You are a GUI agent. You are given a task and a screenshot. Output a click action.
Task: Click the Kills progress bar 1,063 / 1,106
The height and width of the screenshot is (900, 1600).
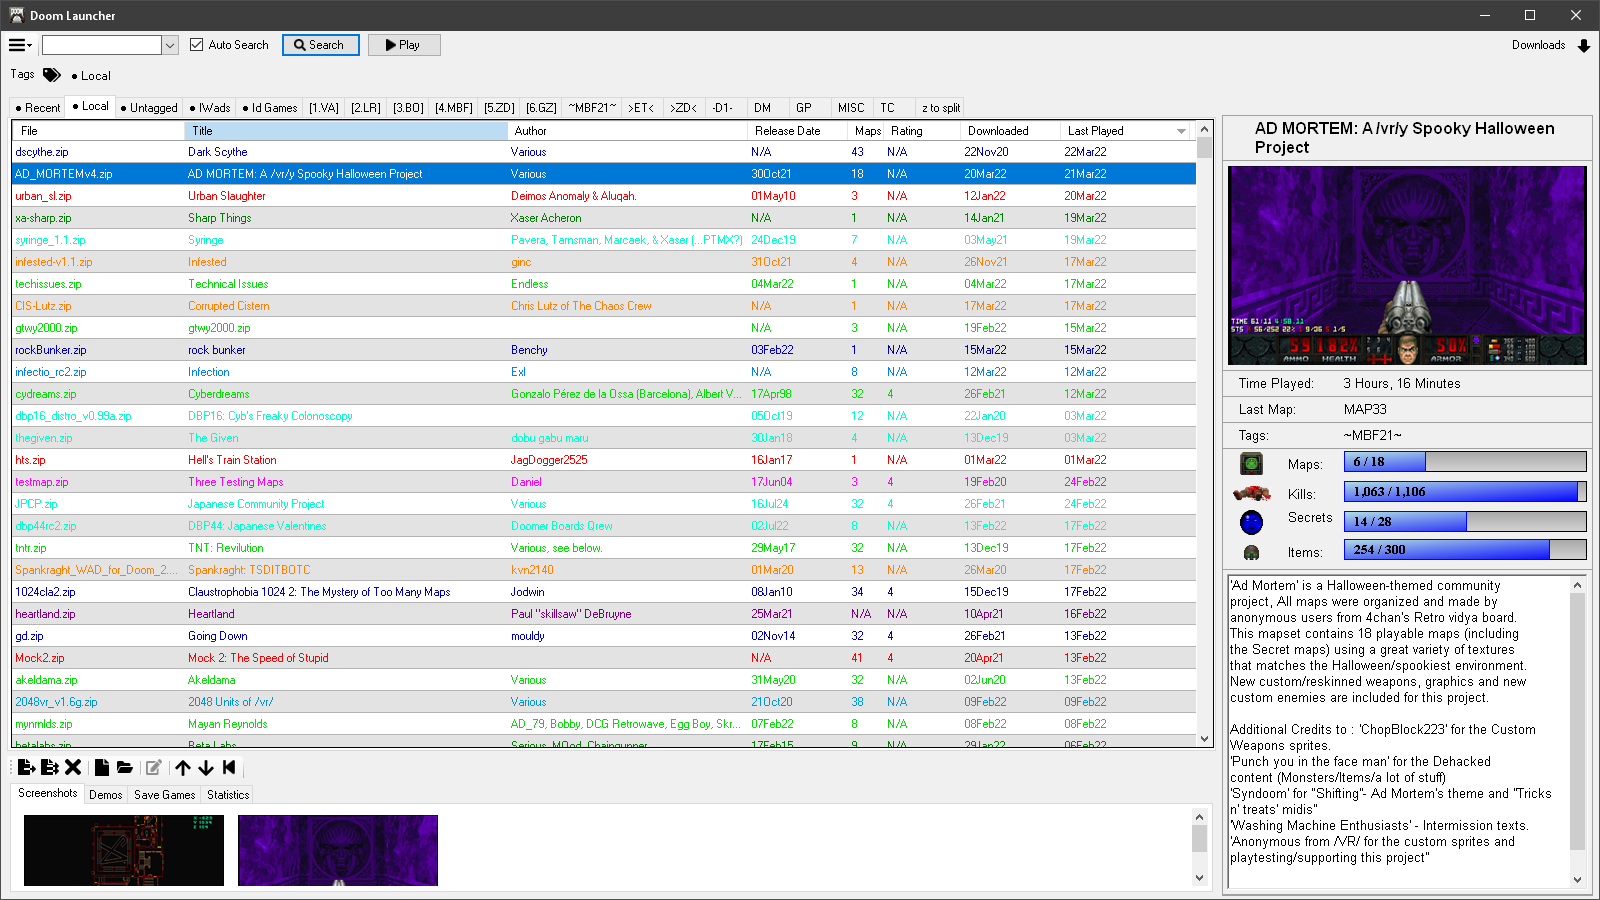coord(1465,492)
